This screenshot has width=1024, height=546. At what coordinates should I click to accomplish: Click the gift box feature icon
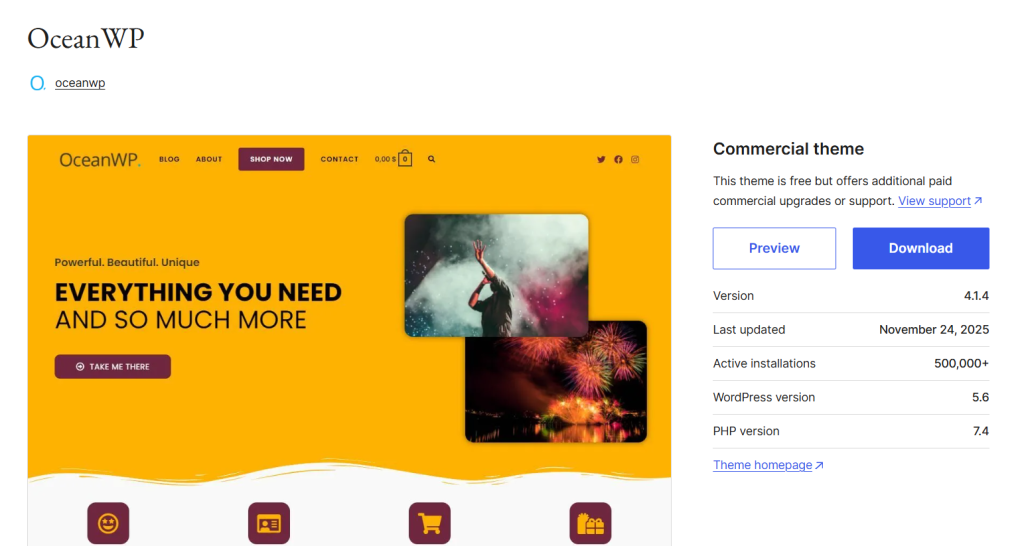[x=590, y=523]
